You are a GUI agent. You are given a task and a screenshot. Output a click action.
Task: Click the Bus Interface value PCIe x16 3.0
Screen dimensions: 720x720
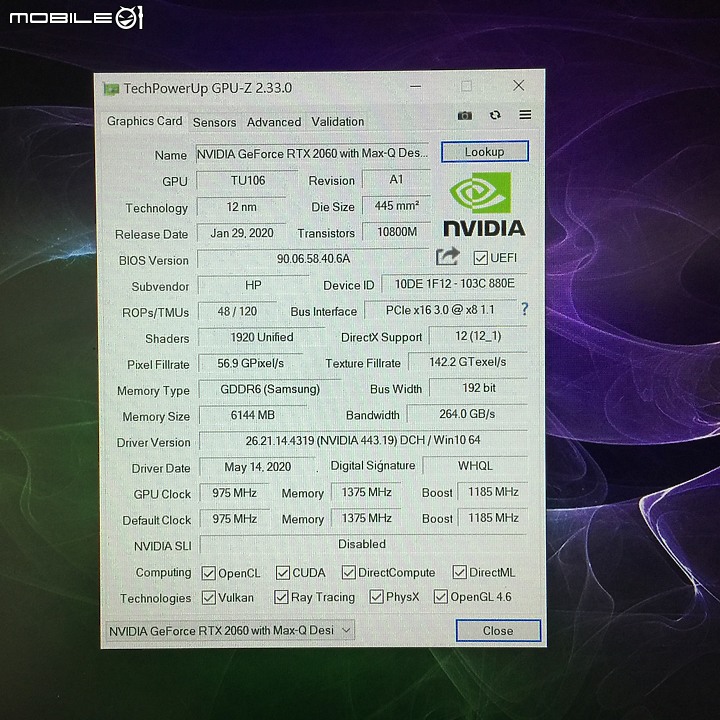440,309
